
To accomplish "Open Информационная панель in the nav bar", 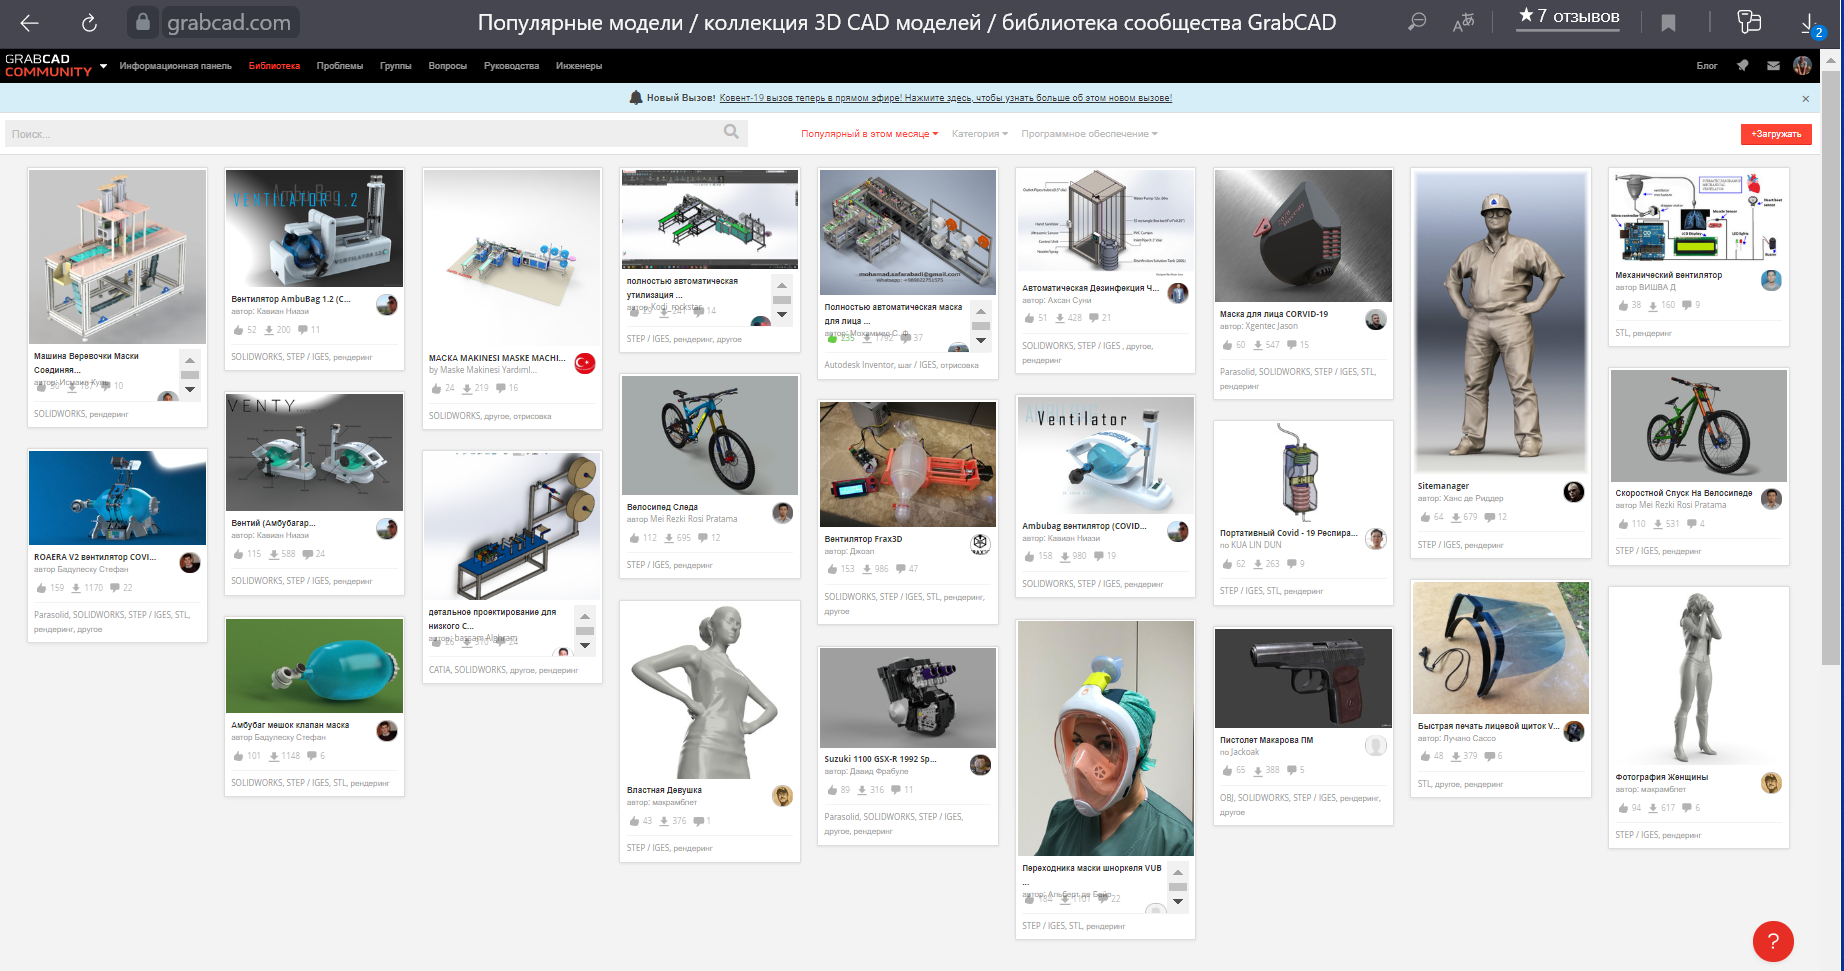I will [x=176, y=66].
